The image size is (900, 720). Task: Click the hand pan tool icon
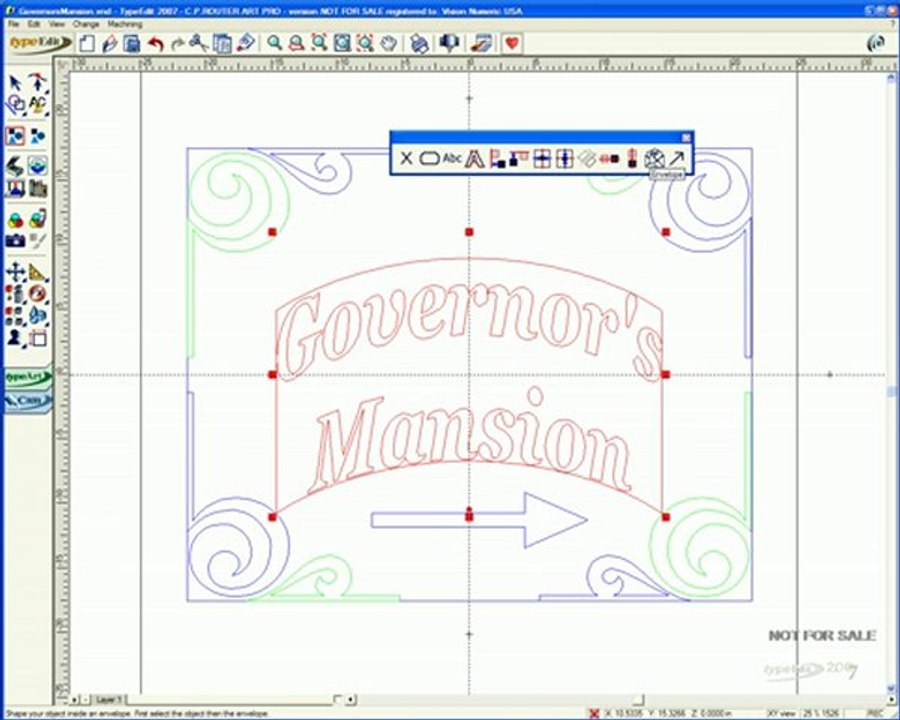tap(388, 43)
